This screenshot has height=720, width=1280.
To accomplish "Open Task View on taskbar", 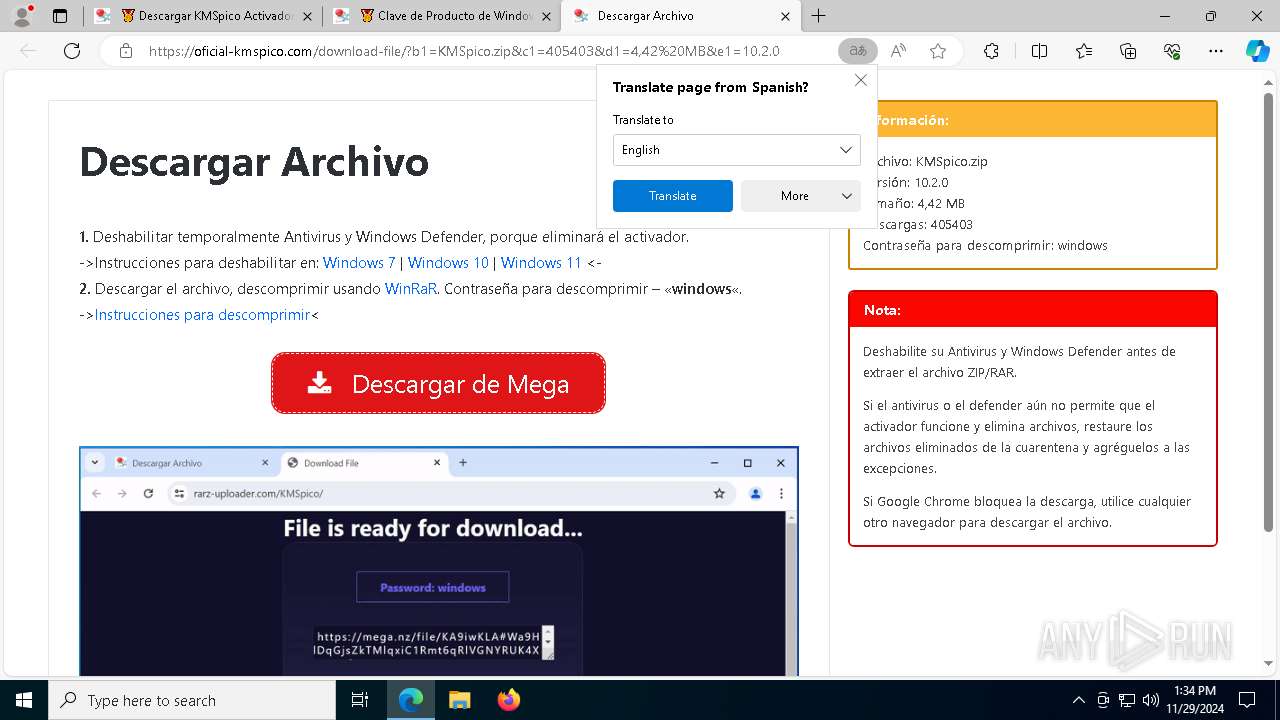I will [360, 700].
